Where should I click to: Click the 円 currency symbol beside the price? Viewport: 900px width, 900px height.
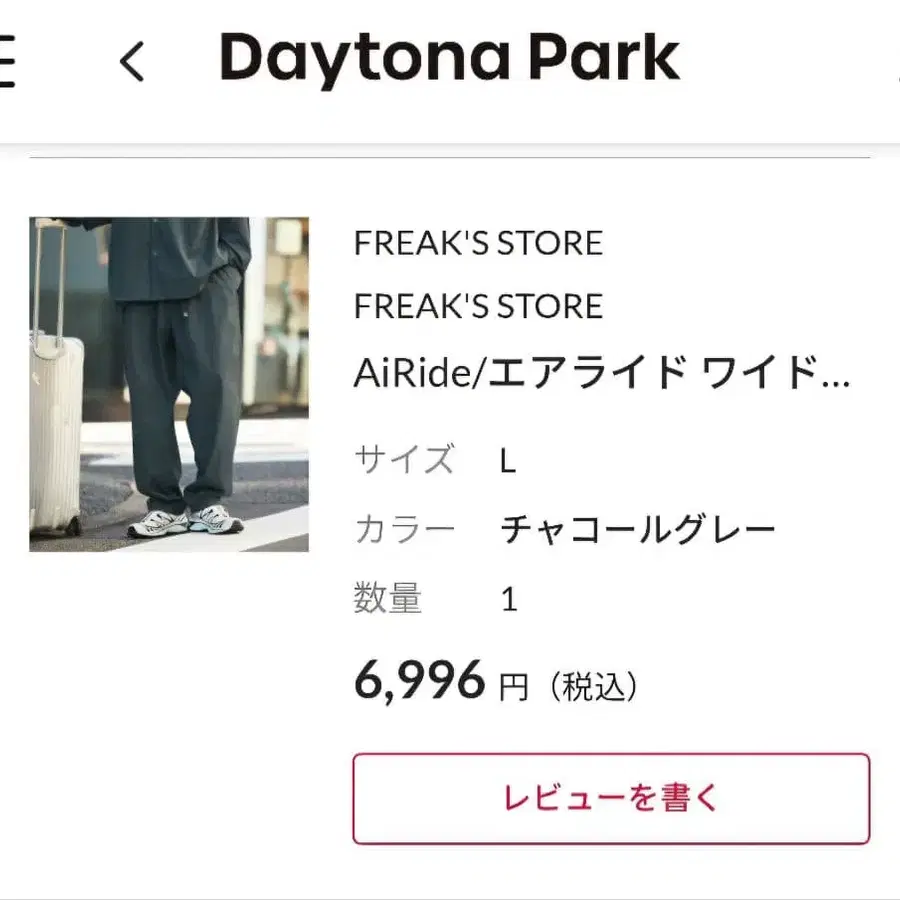point(514,687)
